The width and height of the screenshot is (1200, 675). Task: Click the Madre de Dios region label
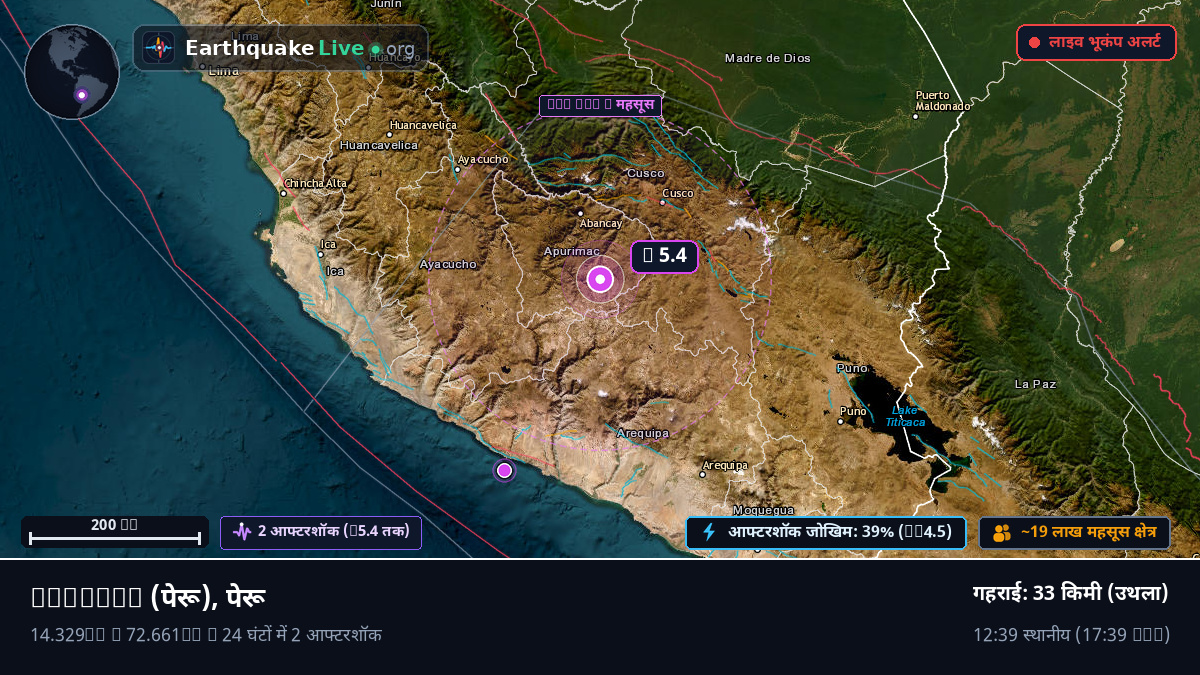(x=768, y=58)
